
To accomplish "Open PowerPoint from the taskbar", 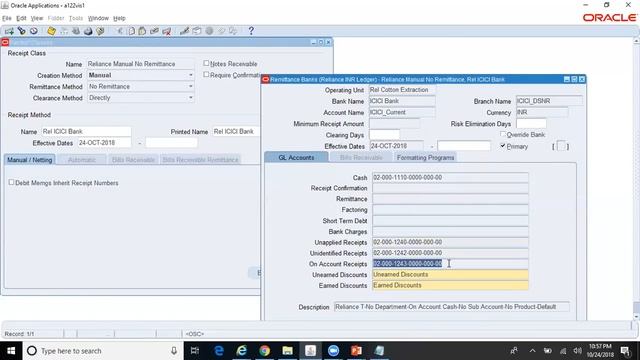I will (356, 351).
